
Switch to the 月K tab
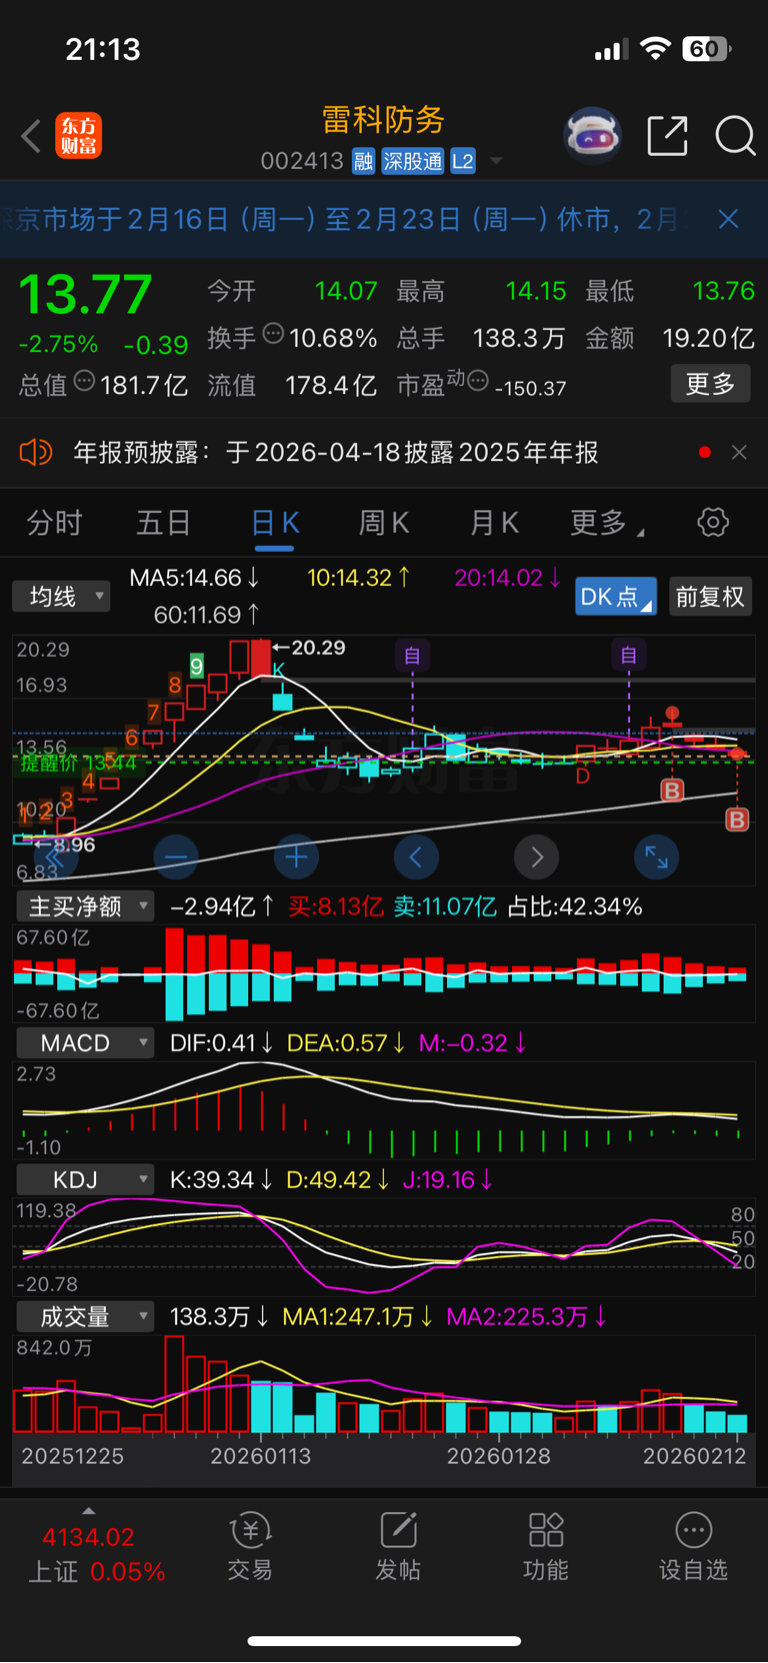(x=494, y=522)
